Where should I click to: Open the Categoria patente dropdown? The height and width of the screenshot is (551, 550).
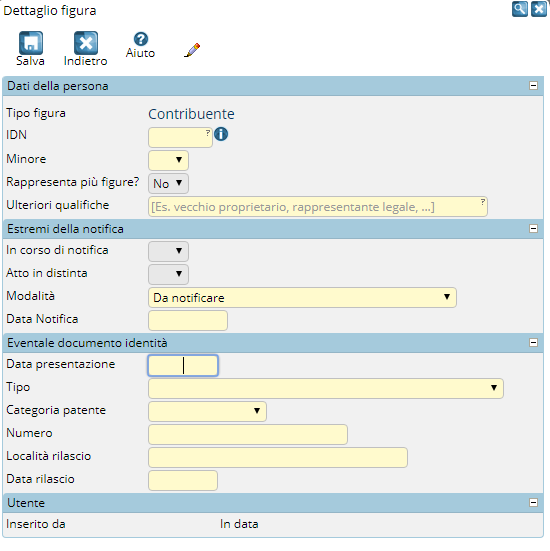[x=207, y=411]
